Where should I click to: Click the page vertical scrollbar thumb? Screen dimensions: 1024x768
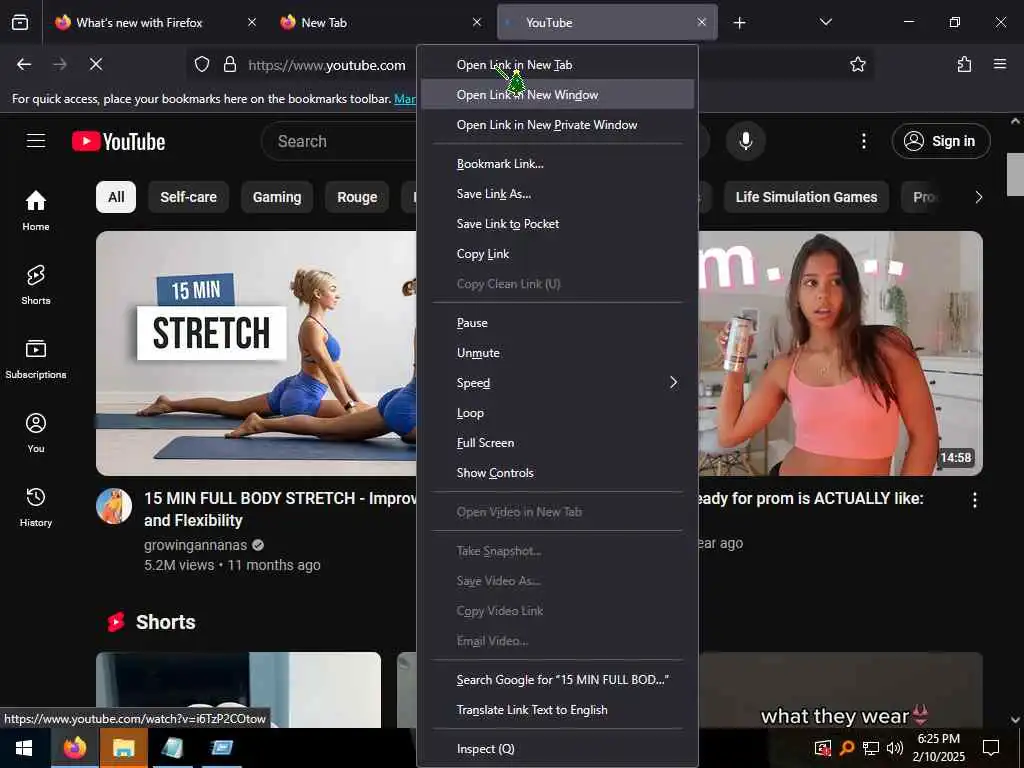pyautogui.click(x=1015, y=174)
